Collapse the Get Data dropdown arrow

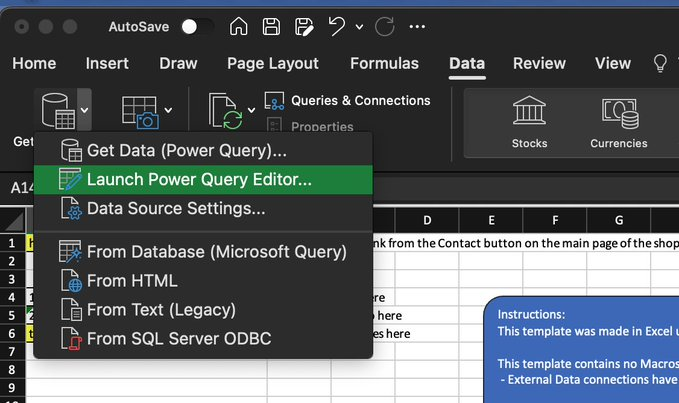(84, 110)
